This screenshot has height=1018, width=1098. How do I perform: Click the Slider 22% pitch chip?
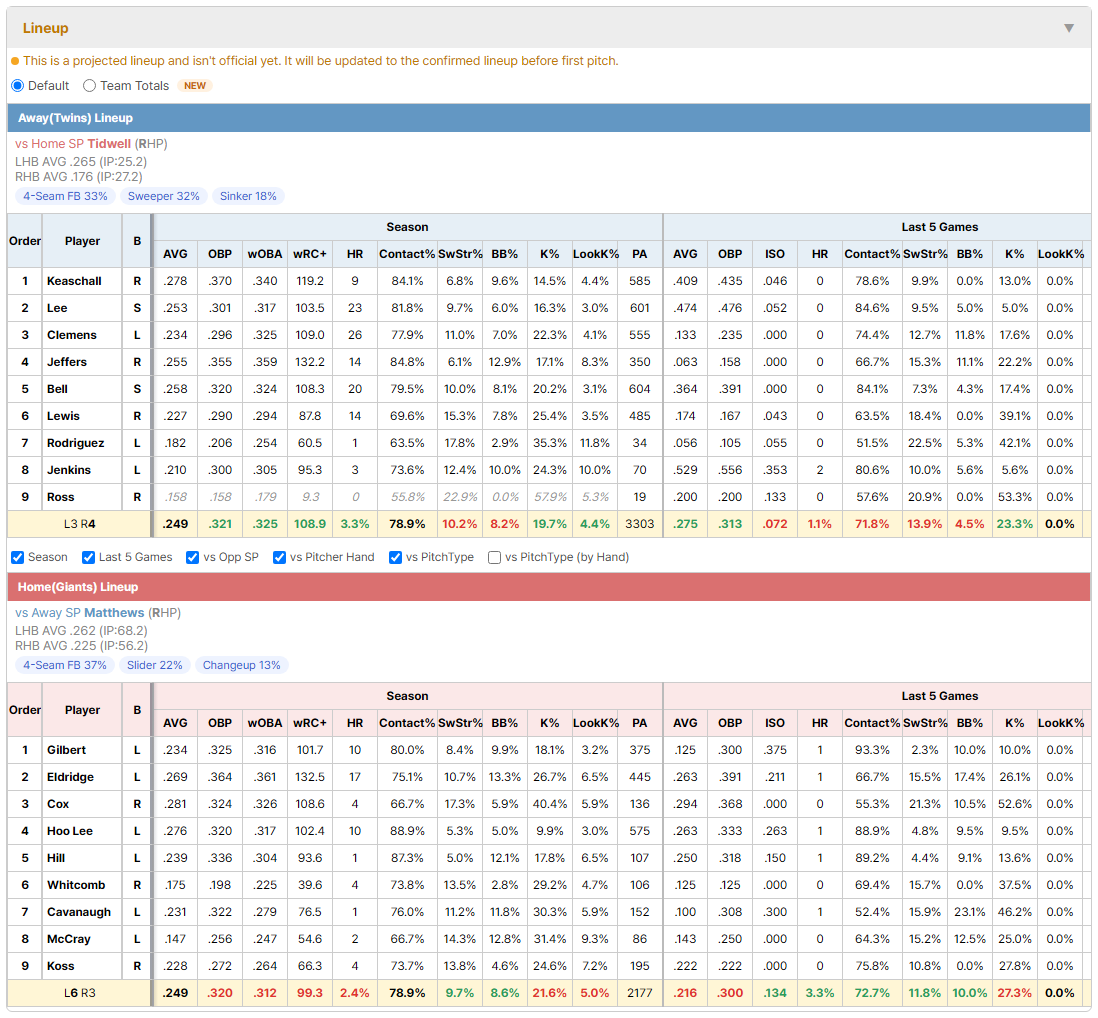(155, 665)
